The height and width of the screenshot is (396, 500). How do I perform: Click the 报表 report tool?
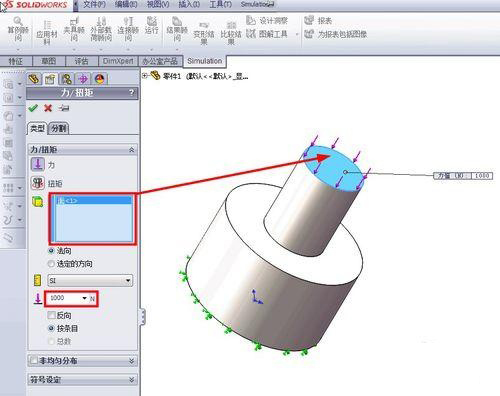click(318, 21)
